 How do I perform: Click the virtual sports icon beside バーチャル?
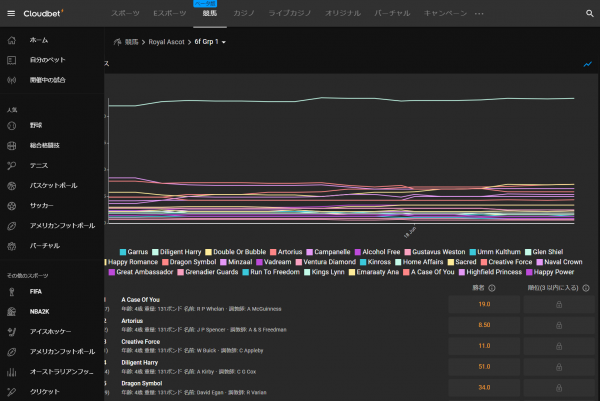click(x=12, y=246)
